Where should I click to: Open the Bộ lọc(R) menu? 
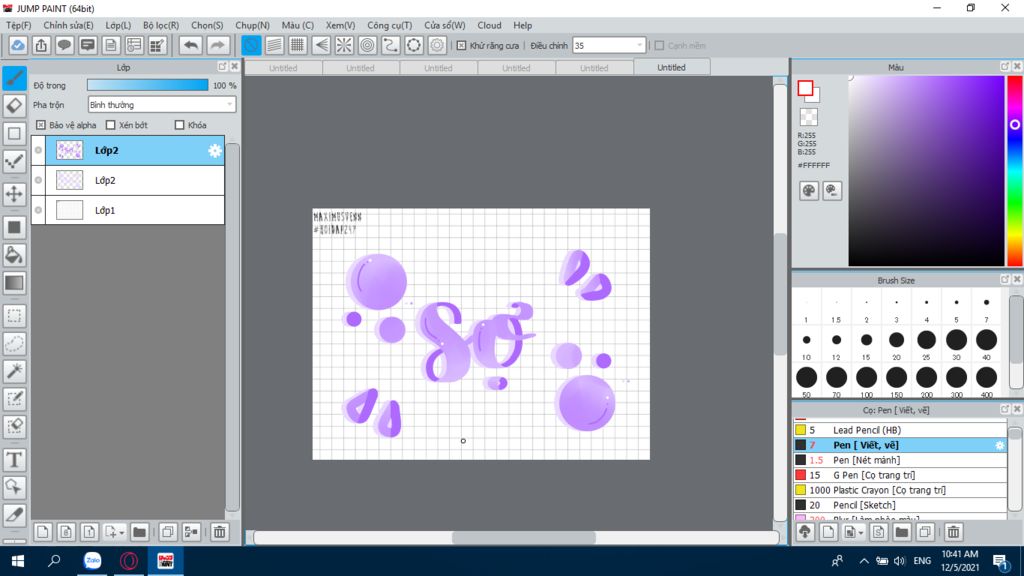point(161,25)
